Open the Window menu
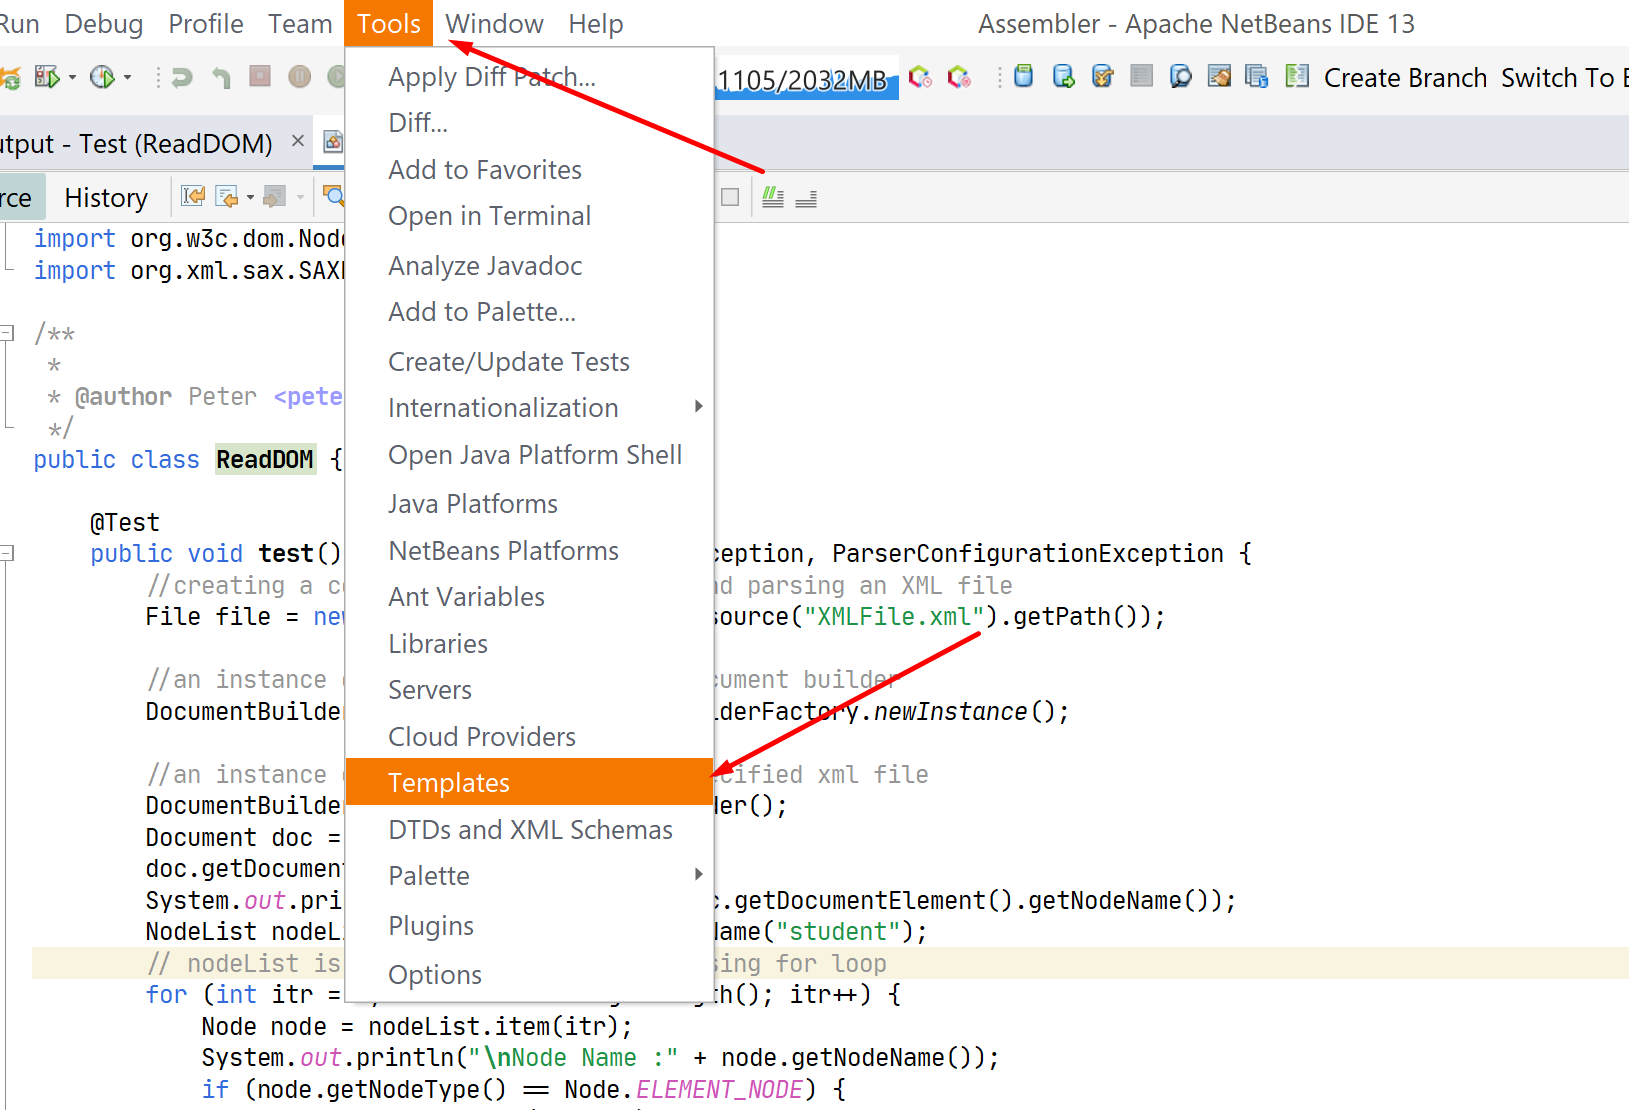 coord(494,23)
